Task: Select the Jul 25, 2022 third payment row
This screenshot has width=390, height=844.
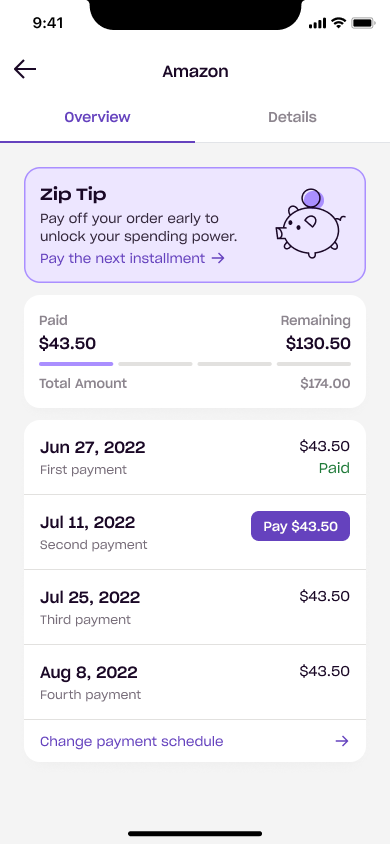Action: [x=195, y=607]
